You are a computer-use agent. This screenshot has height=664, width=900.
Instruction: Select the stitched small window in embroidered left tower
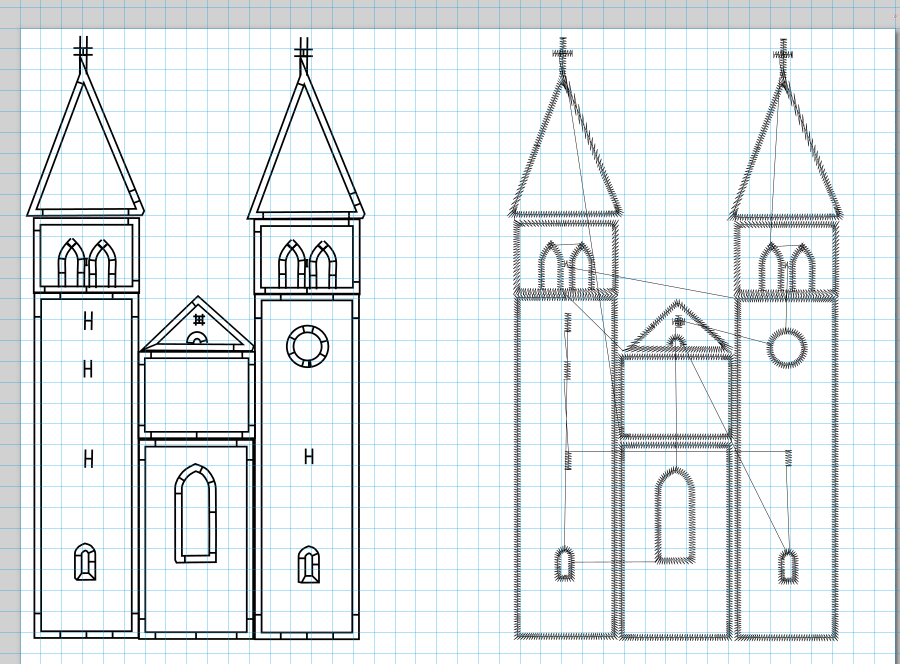click(x=565, y=563)
